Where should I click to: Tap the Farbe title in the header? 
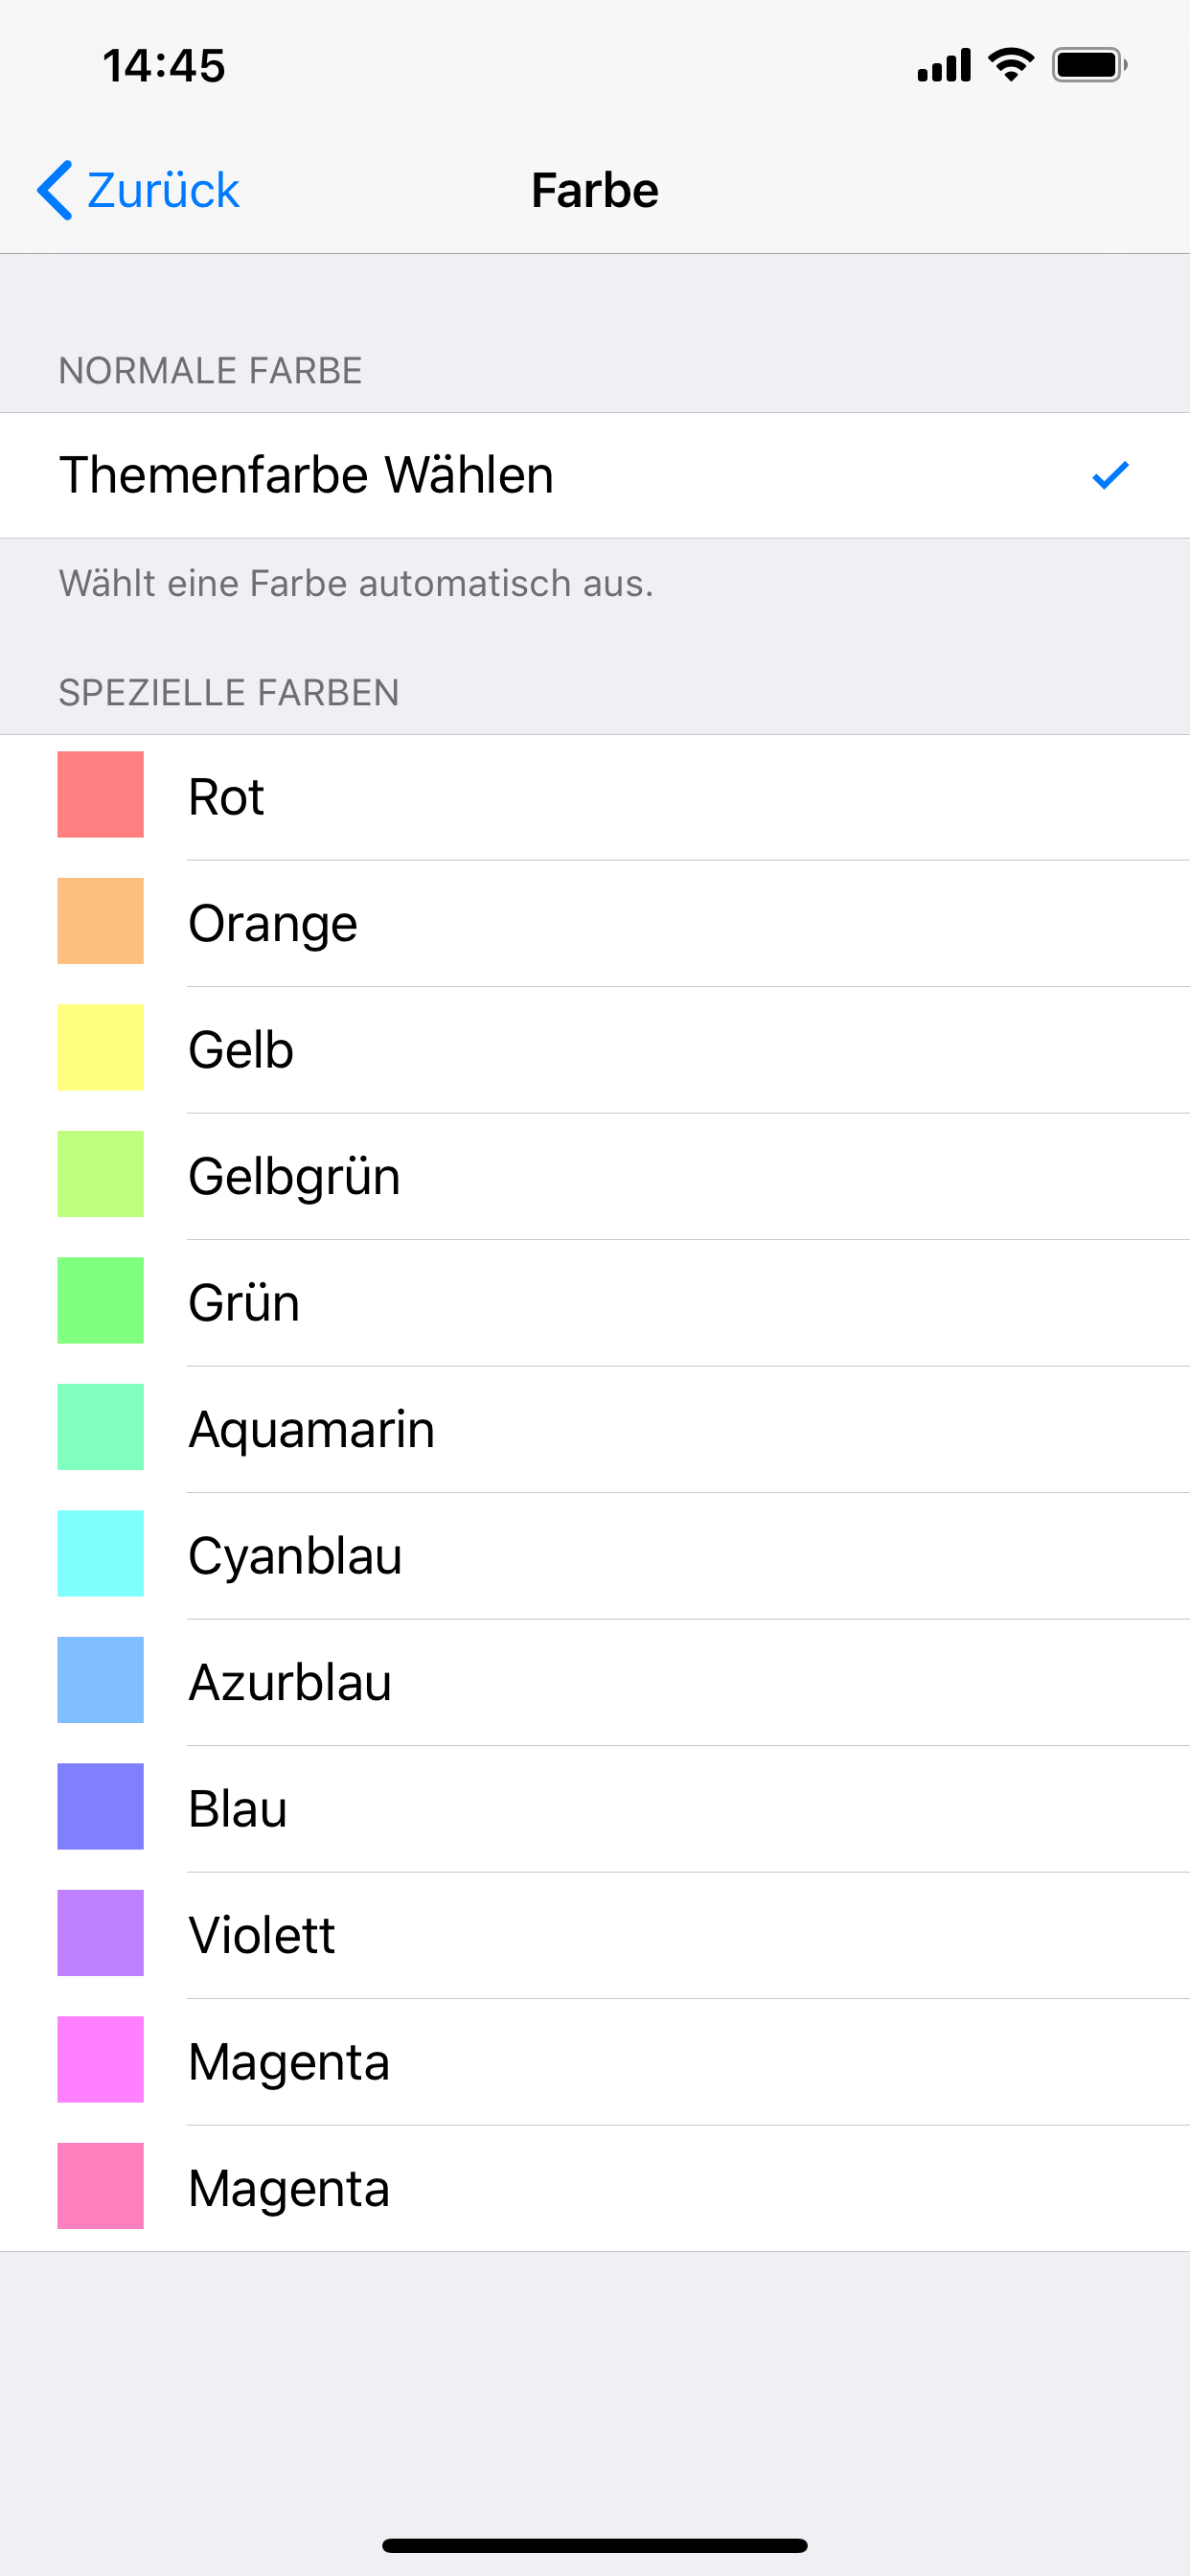pyautogui.click(x=595, y=189)
